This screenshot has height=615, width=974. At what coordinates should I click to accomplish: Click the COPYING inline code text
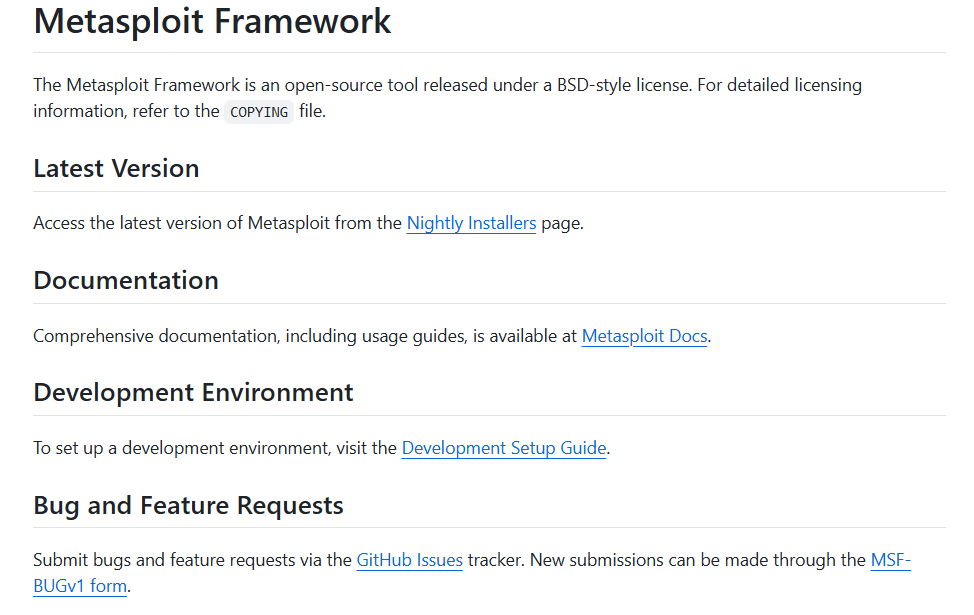259,112
